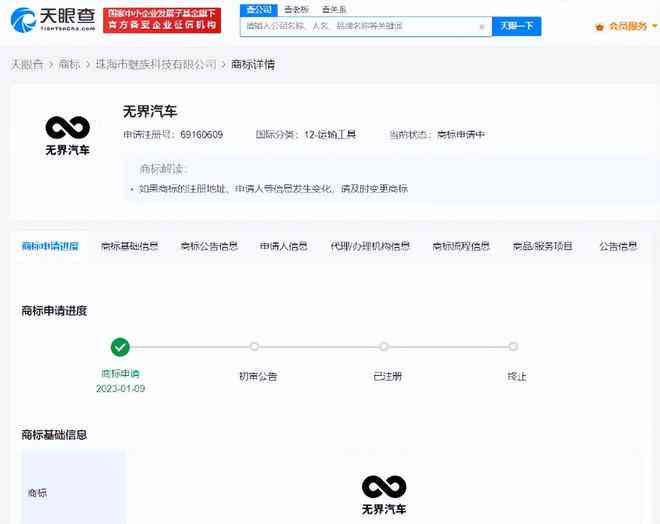
Task: Click the 商标基础信息 section heading
Action: tap(54, 435)
